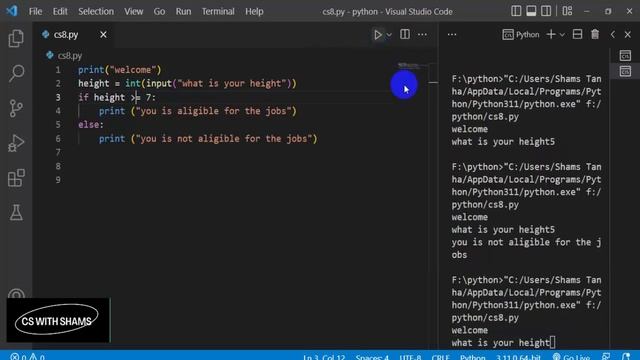The height and width of the screenshot is (360, 640).
Task: Run the Python file with play button
Action: pos(378,35)
